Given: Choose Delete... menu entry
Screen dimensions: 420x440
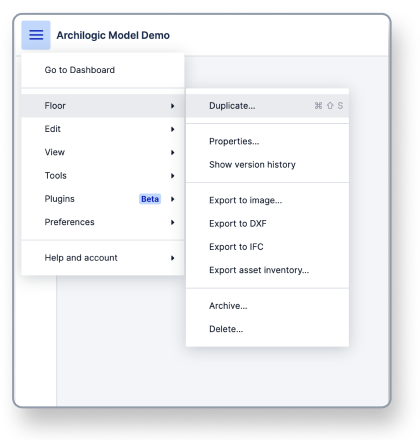Looking at the screenshot, I should tap(267, 329).
